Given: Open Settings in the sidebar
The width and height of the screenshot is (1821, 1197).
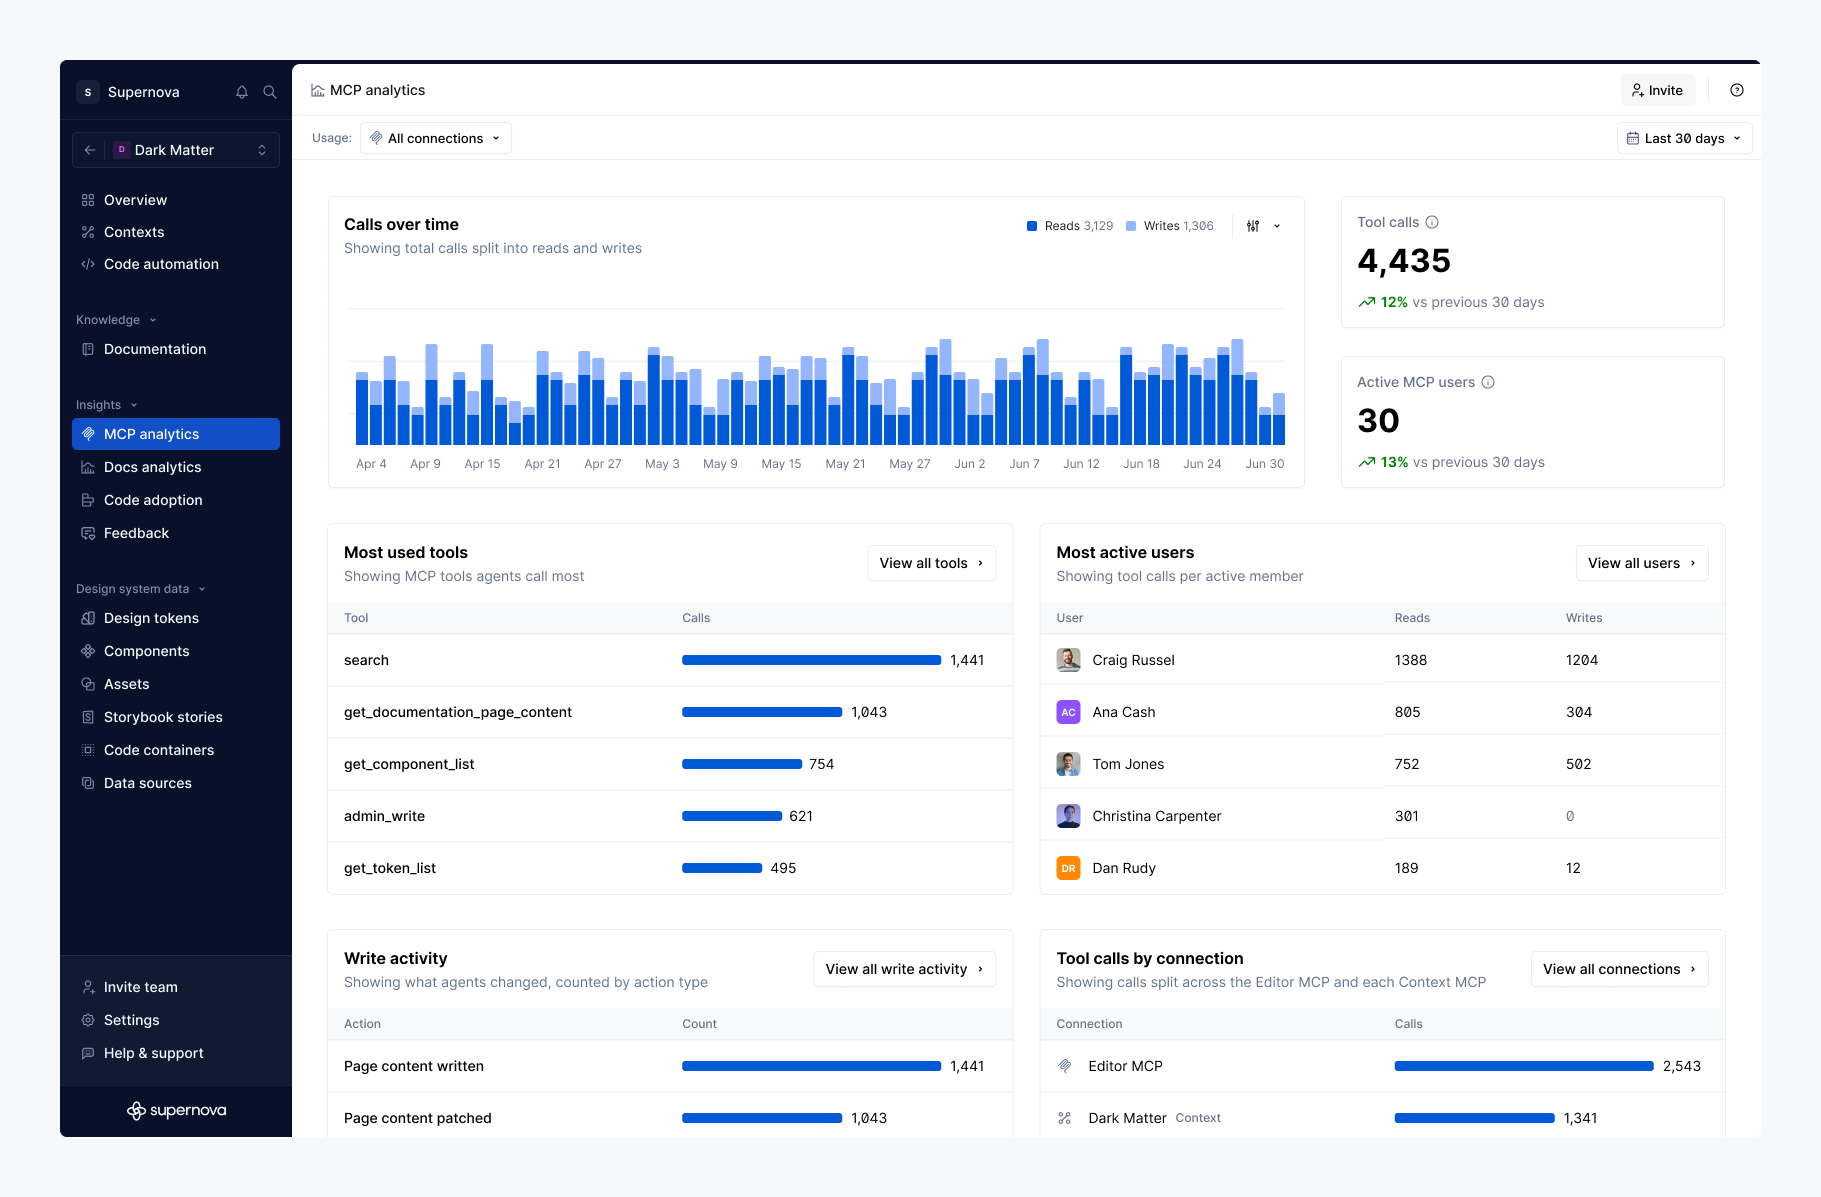Looking at the screenshot, I should point(176,1020).
